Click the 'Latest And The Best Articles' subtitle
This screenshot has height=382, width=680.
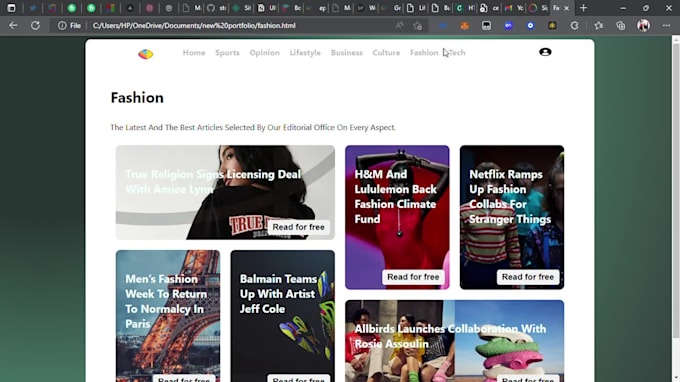pos(253,127)
